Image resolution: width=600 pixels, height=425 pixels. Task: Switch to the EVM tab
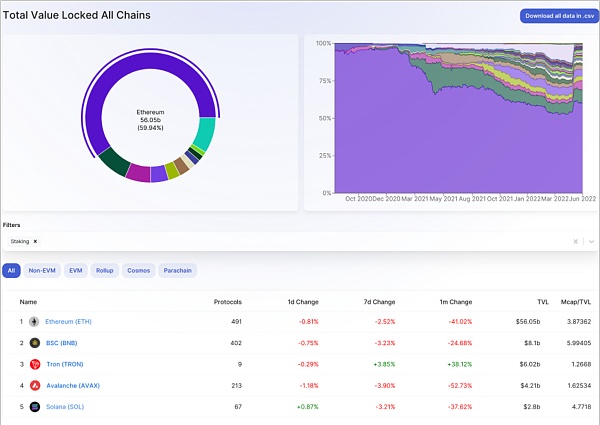click(76, 270)
